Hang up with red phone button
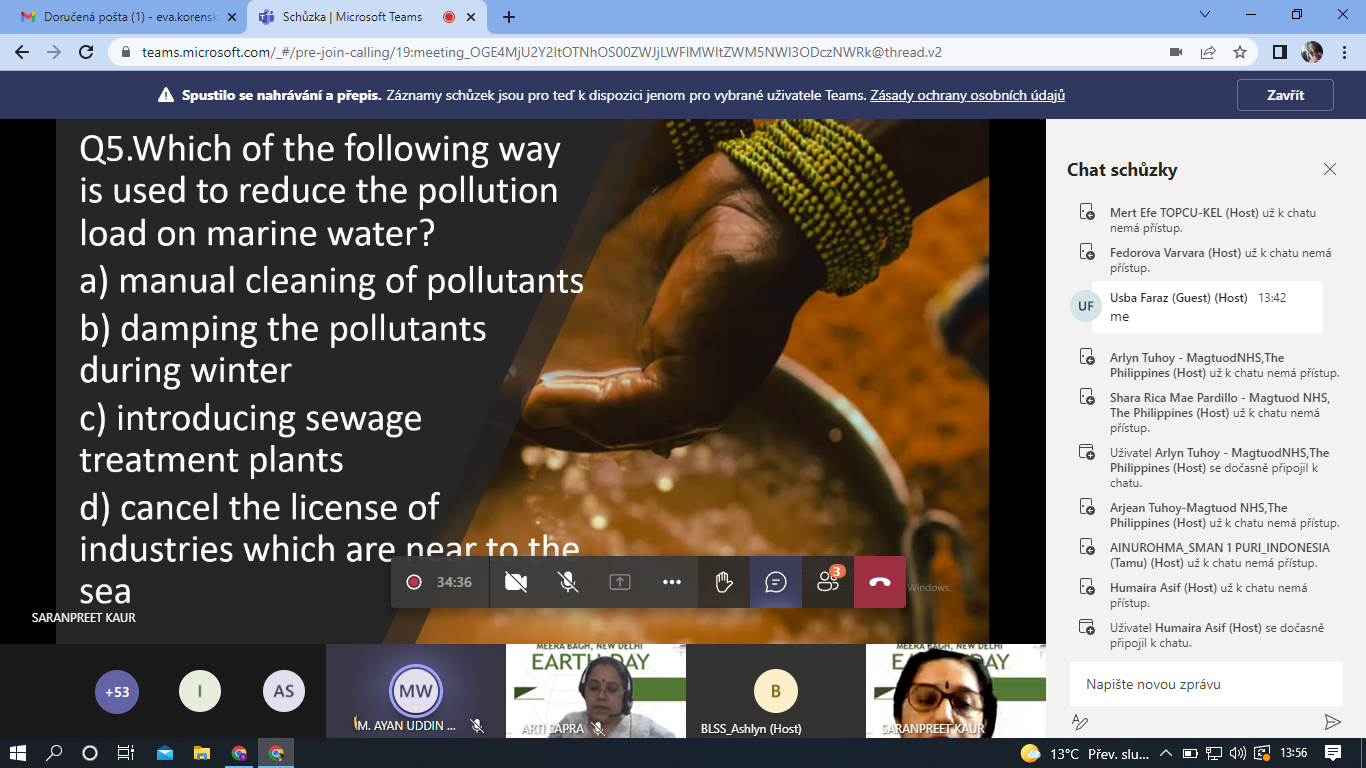This screenshot has height=768, width=1366. pyautogui.click(x=880, y=582)
